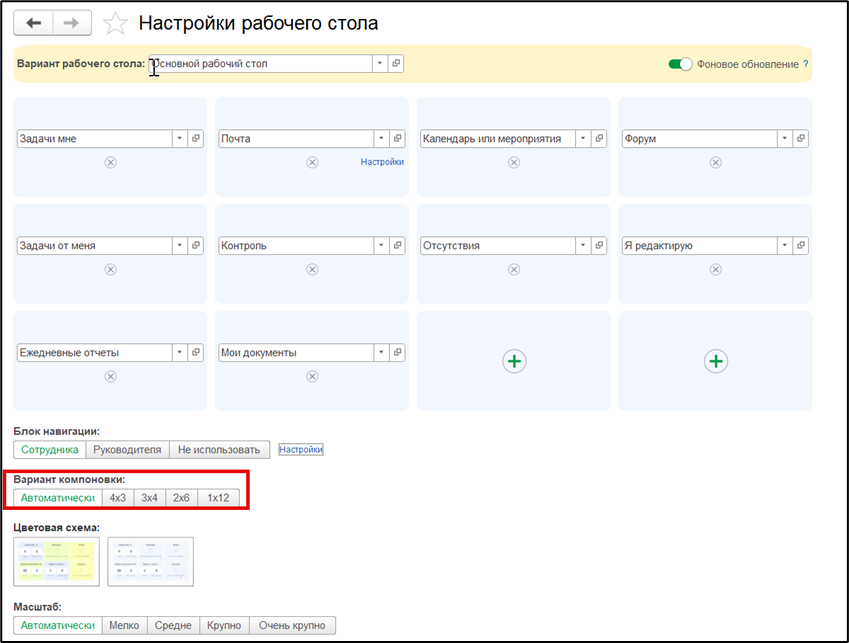
Task: Click the question mark help for background update
Action: pos(806,64)
